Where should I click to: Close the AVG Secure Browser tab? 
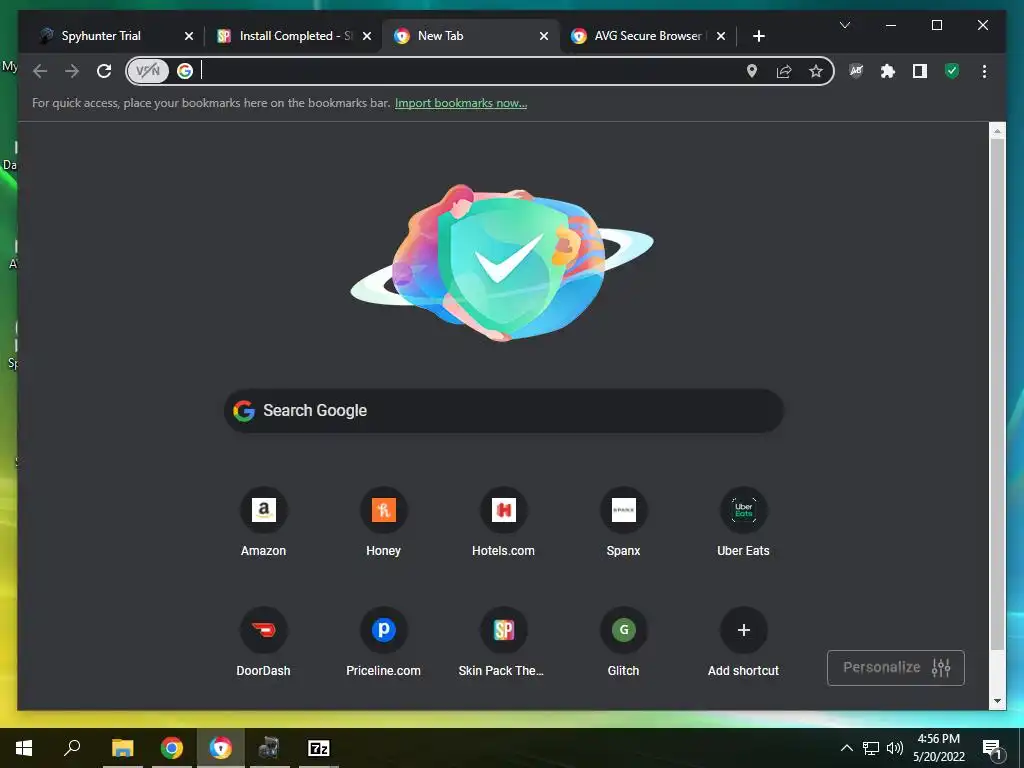pyautogui.click(x=721, y=37)
